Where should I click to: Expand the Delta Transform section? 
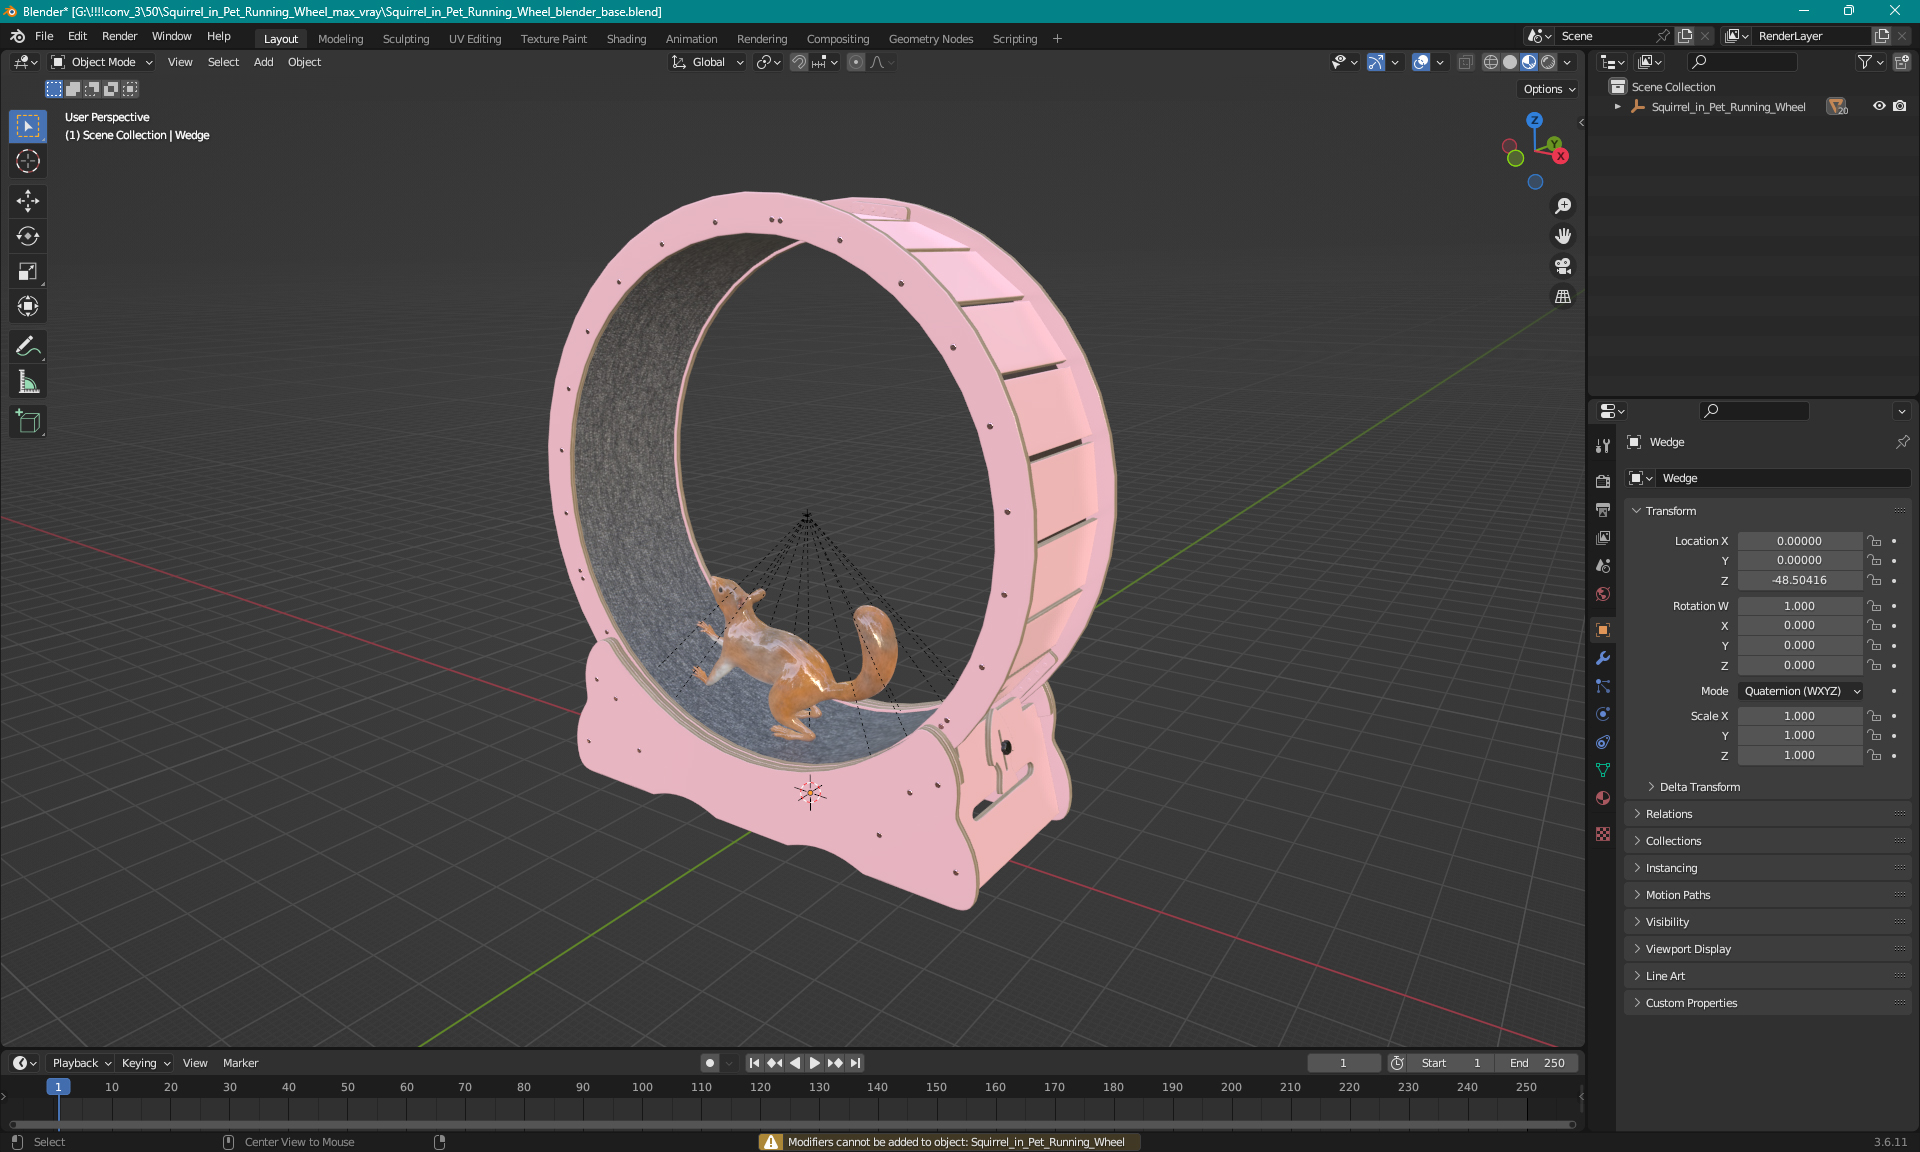(1698, 786)
